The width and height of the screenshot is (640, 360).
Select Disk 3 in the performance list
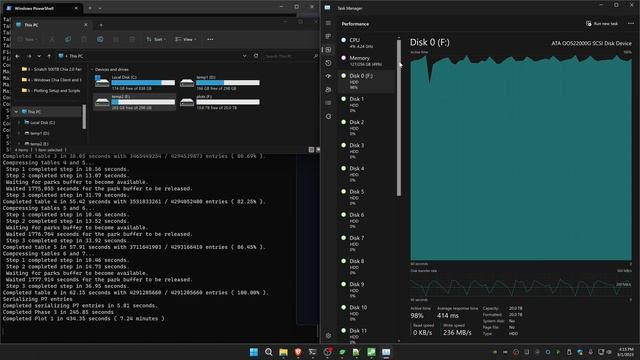367,151
